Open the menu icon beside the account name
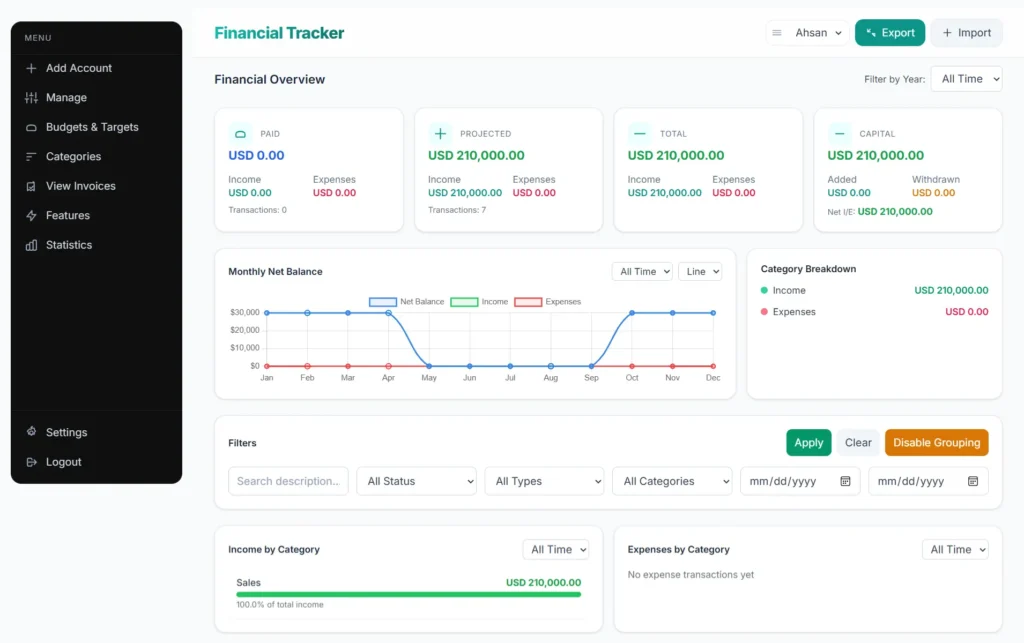 pos(776,32)
